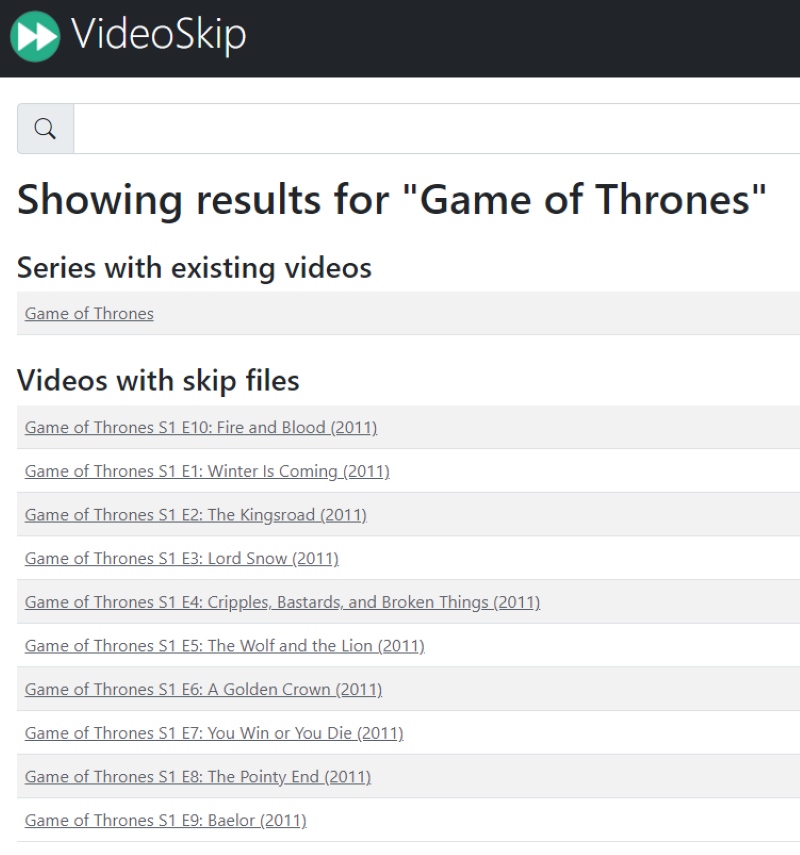The height and width of the screenshot is (855, 800).
Task: Select S1 E8: The Pointy End
Action: click(197, 776)
